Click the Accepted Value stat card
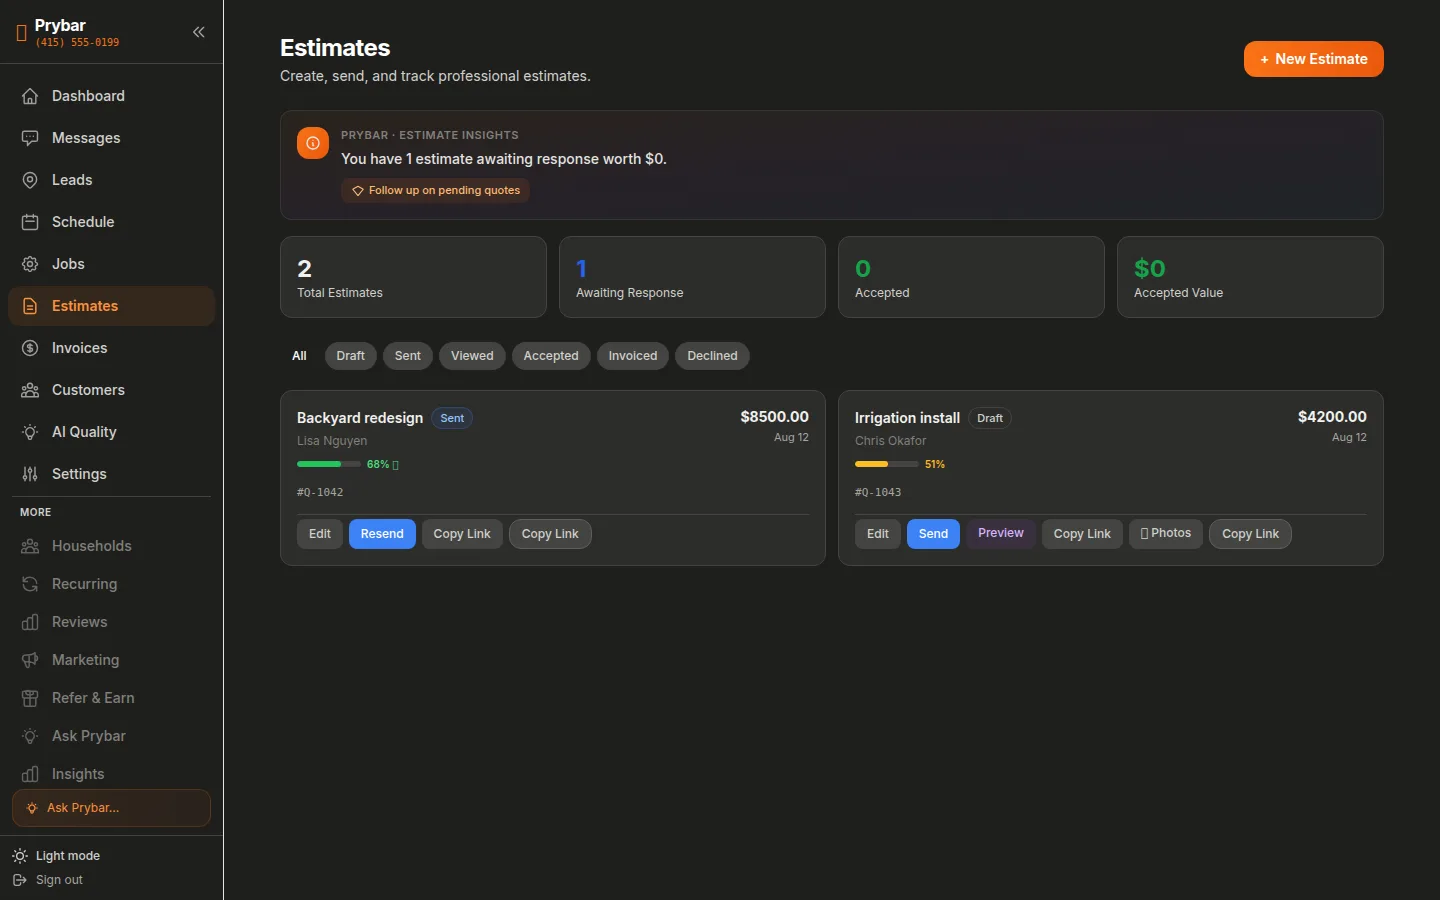Viewport: 1440px width, 900px height. (1250, 277)
